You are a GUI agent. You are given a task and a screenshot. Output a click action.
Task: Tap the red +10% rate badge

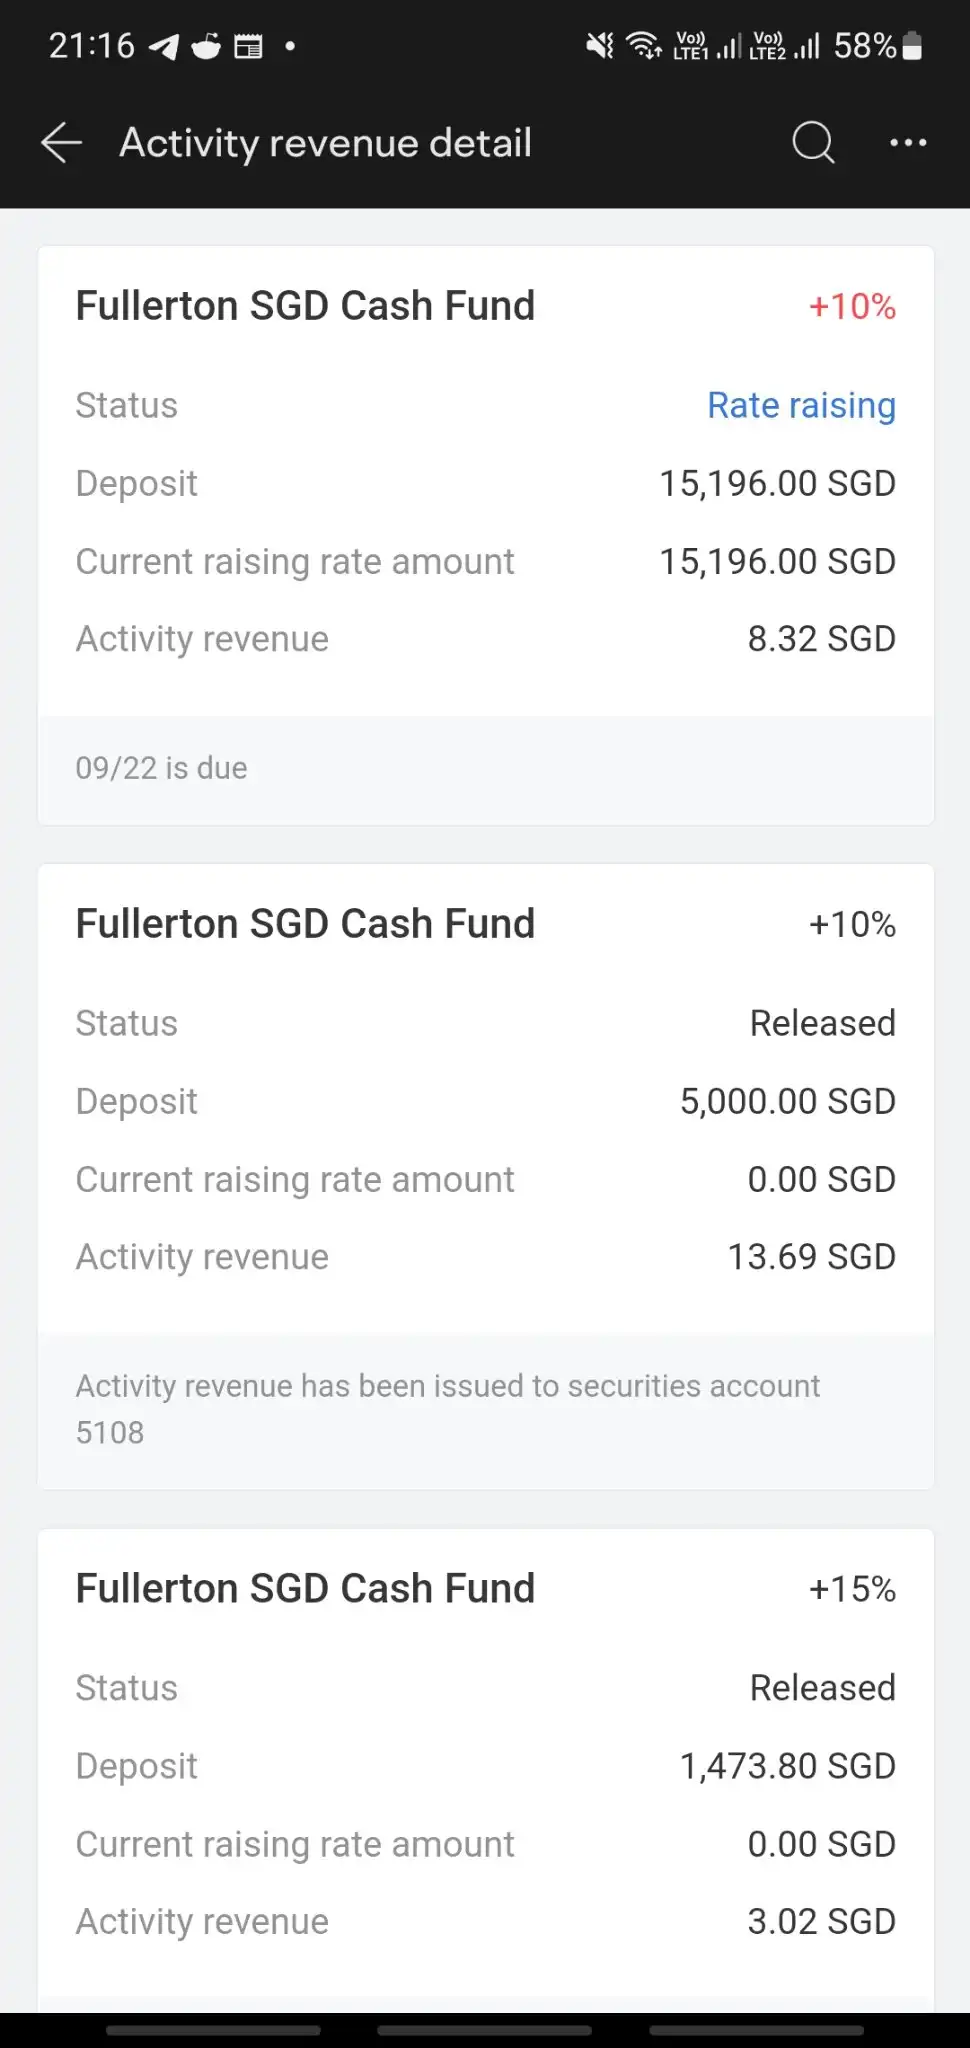852,306
